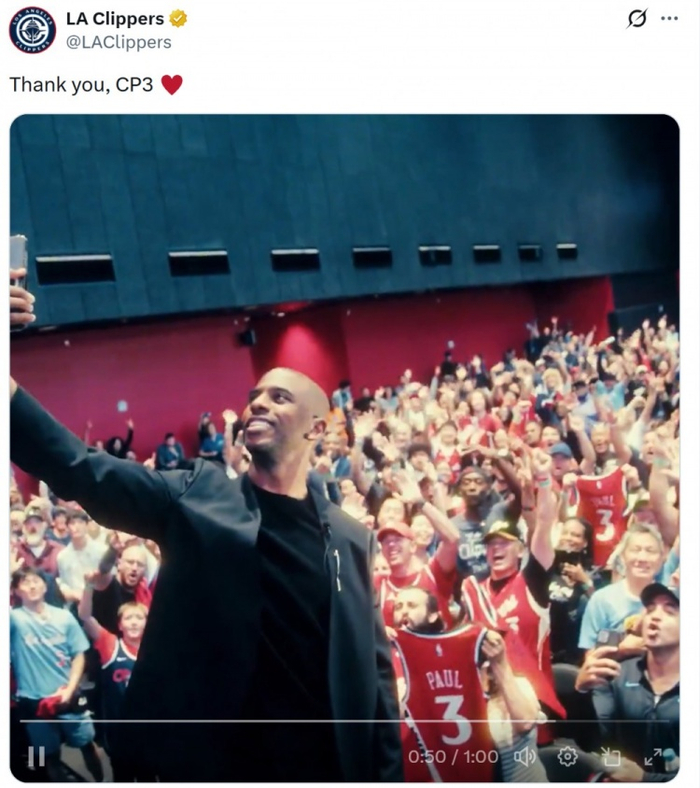
Task: Enter fullscreen video mode
Action: (653, 756)
